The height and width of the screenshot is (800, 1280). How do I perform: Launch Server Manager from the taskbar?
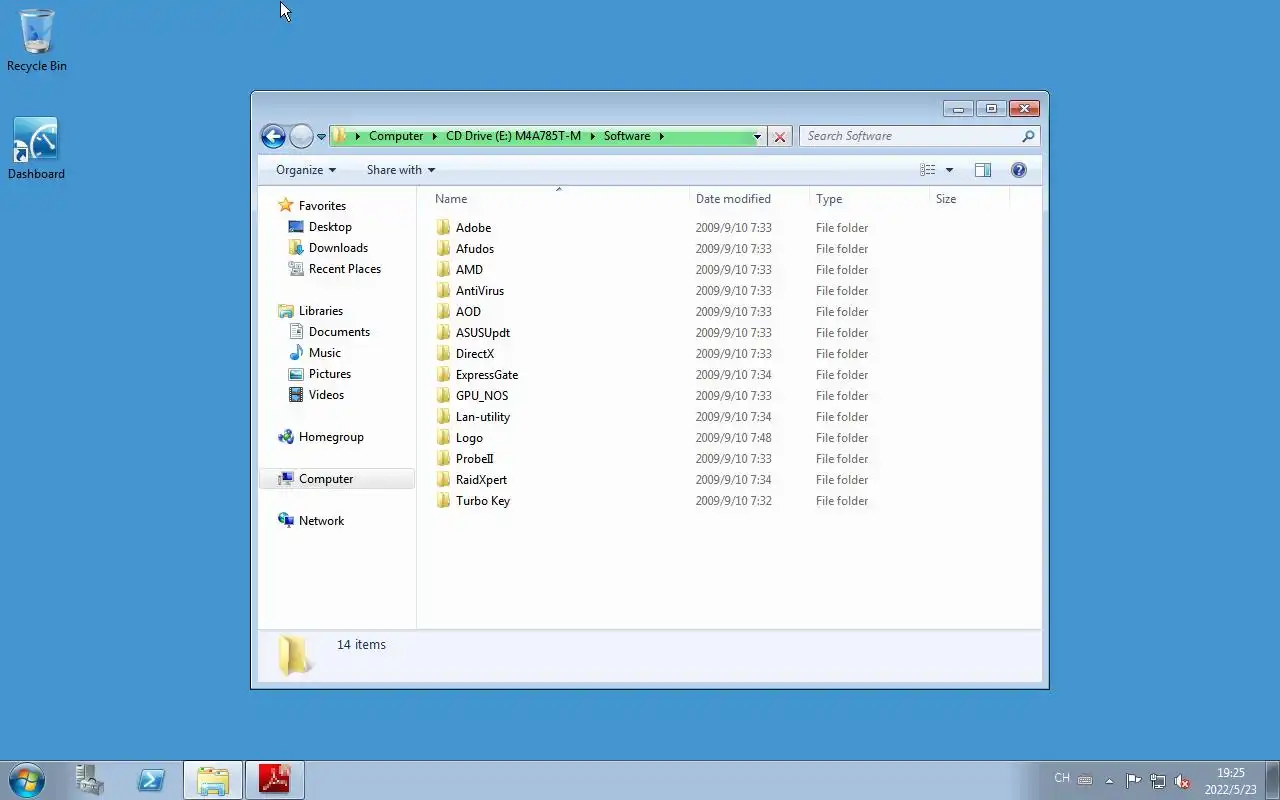pyautogui.click(x=89, y=780)
